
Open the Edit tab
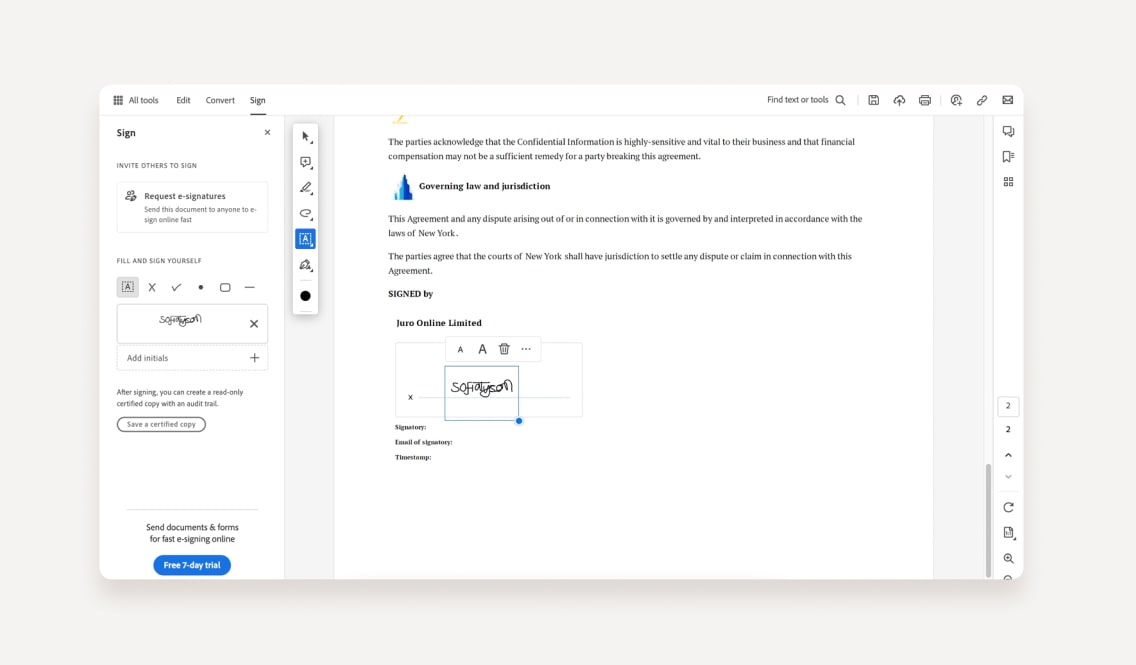pos(183,100)
